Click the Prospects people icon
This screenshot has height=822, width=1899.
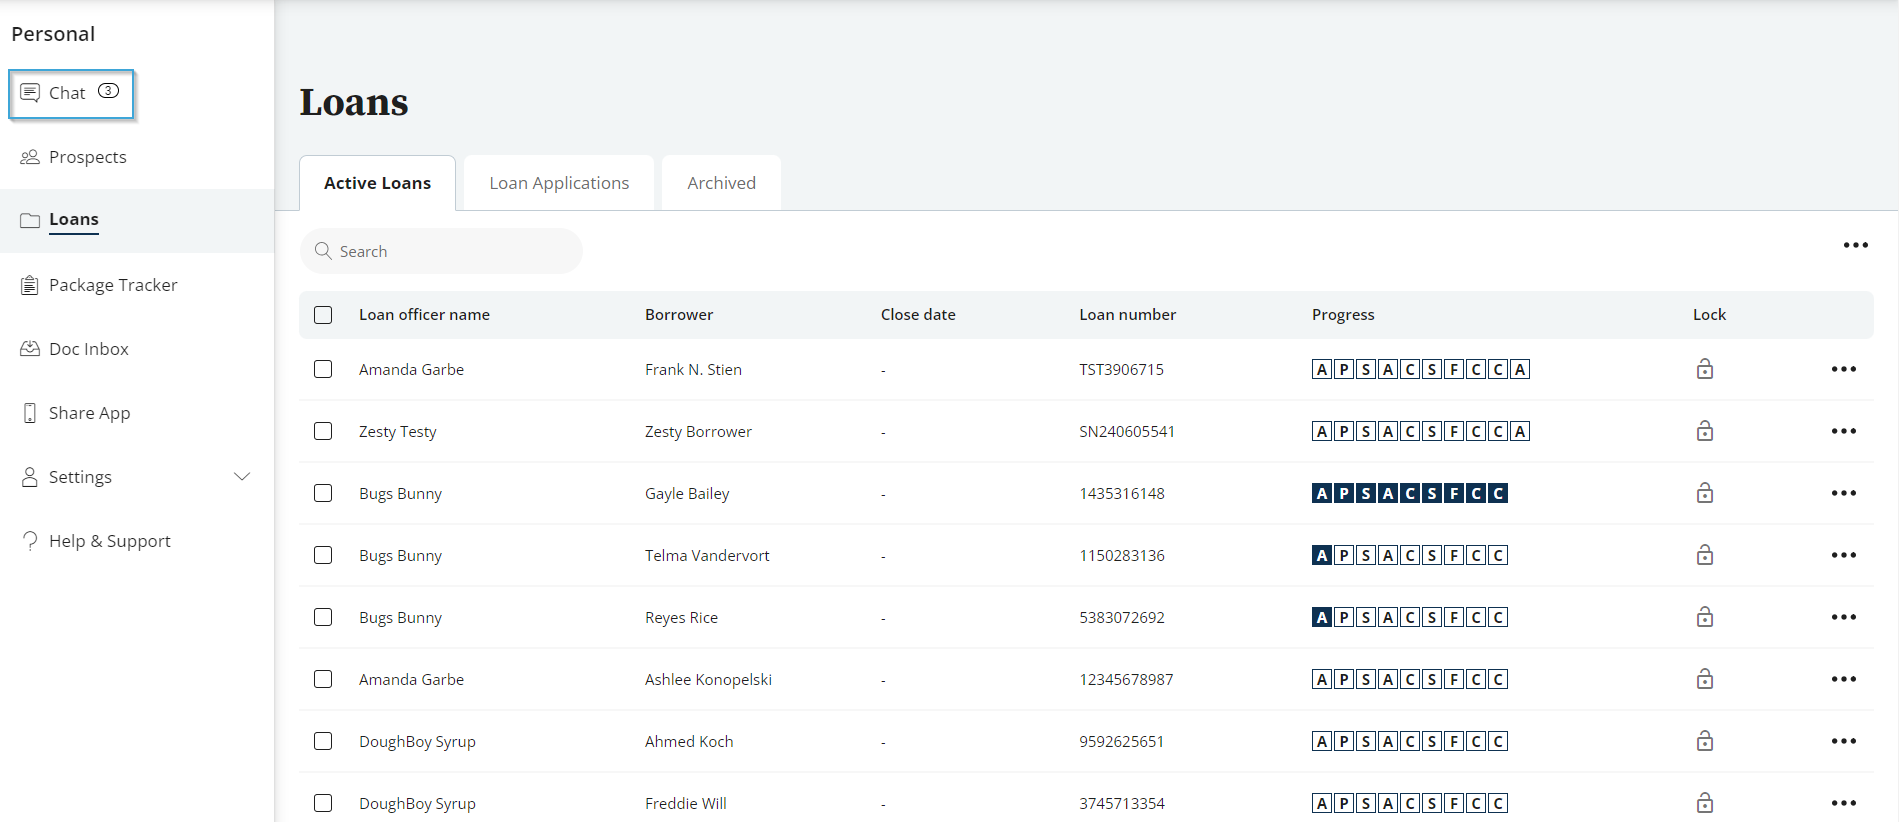(x=30, y=157)
